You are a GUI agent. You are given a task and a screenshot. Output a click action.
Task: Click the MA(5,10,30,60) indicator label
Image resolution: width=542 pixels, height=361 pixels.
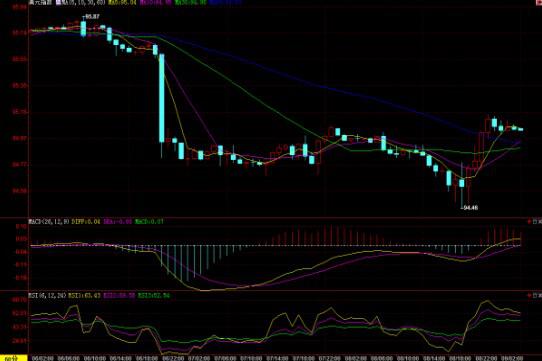[83, 2]
